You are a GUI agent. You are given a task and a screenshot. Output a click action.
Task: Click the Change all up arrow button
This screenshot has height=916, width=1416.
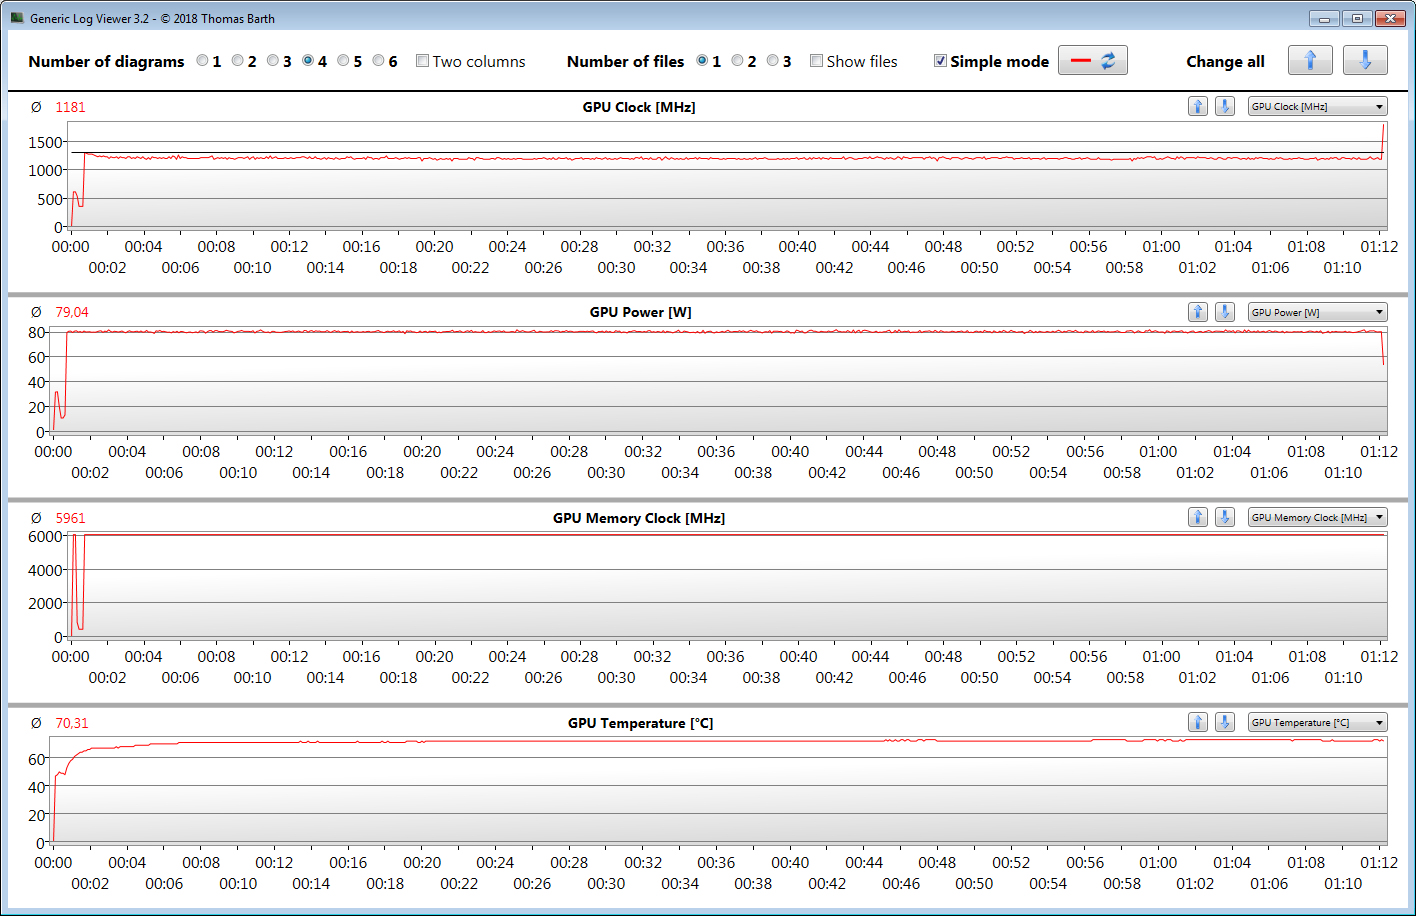point(1310,61)
